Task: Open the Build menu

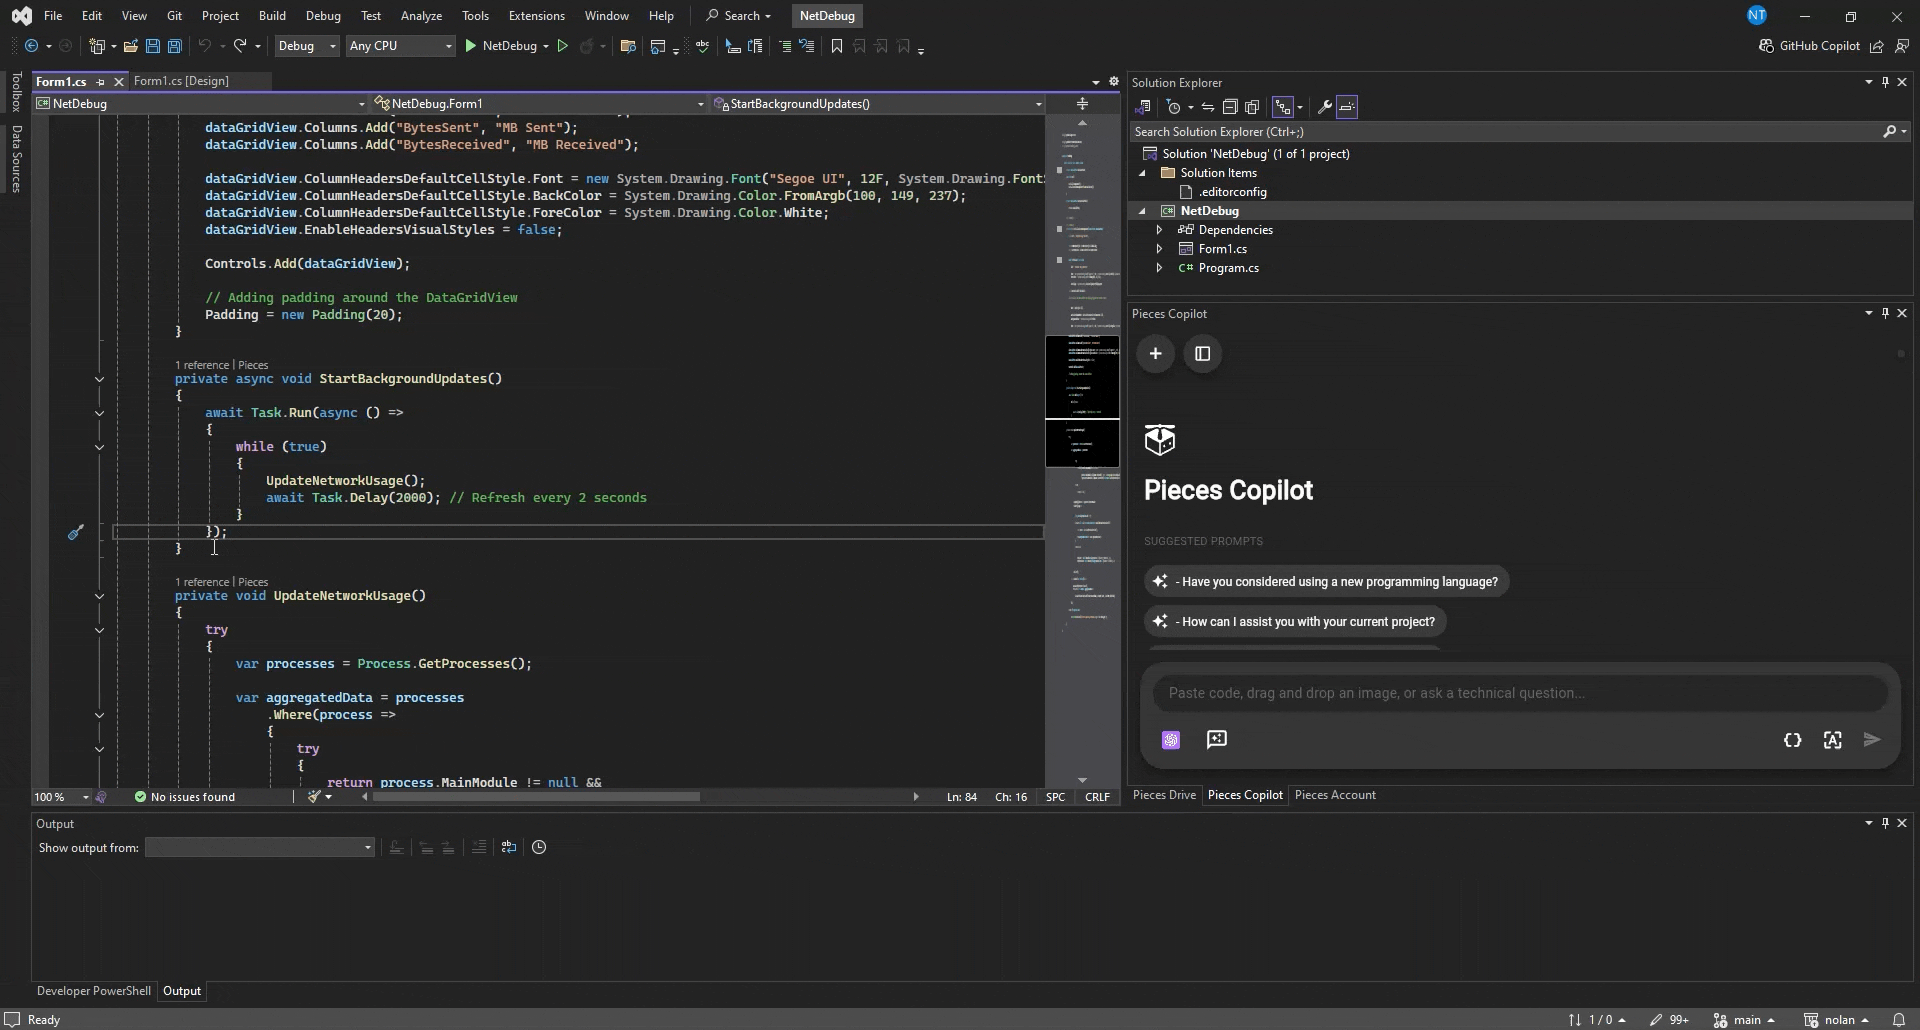Action: point(272,16)
